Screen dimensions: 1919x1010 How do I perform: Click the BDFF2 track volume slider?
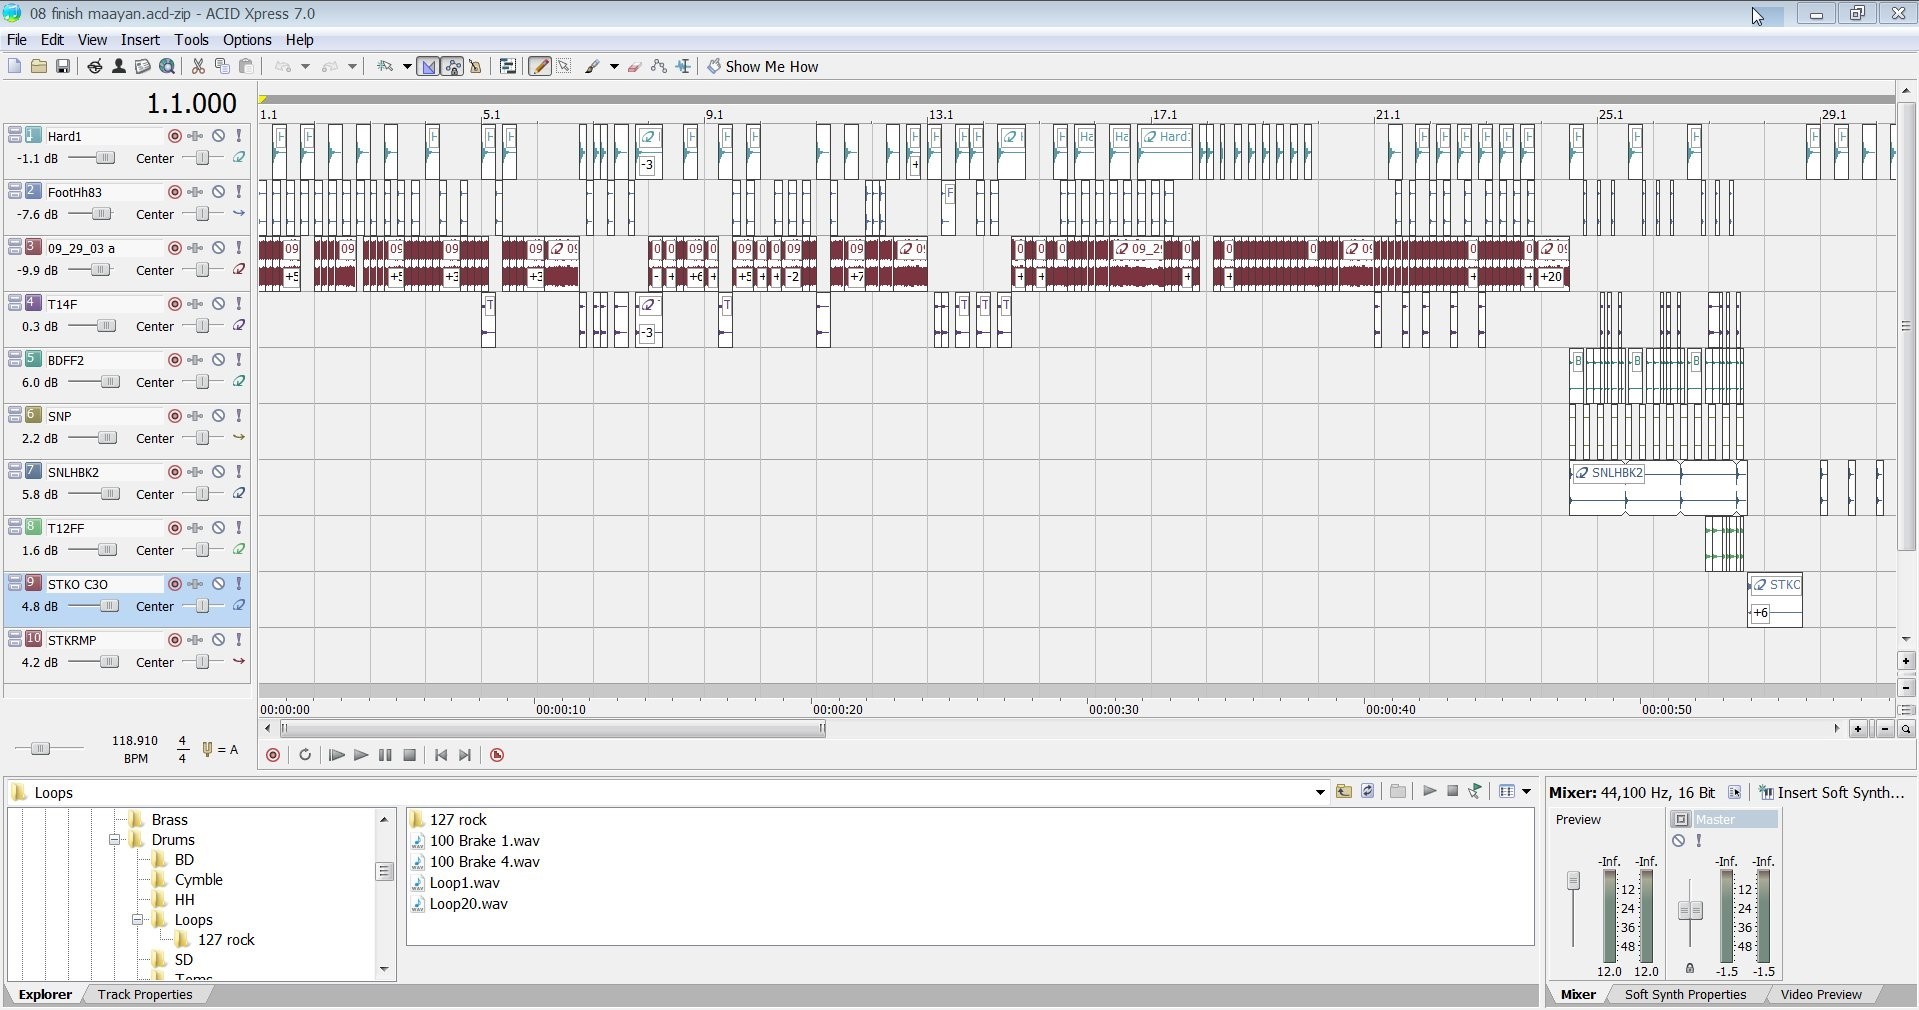pyautogui.click(x=109, y=382)
